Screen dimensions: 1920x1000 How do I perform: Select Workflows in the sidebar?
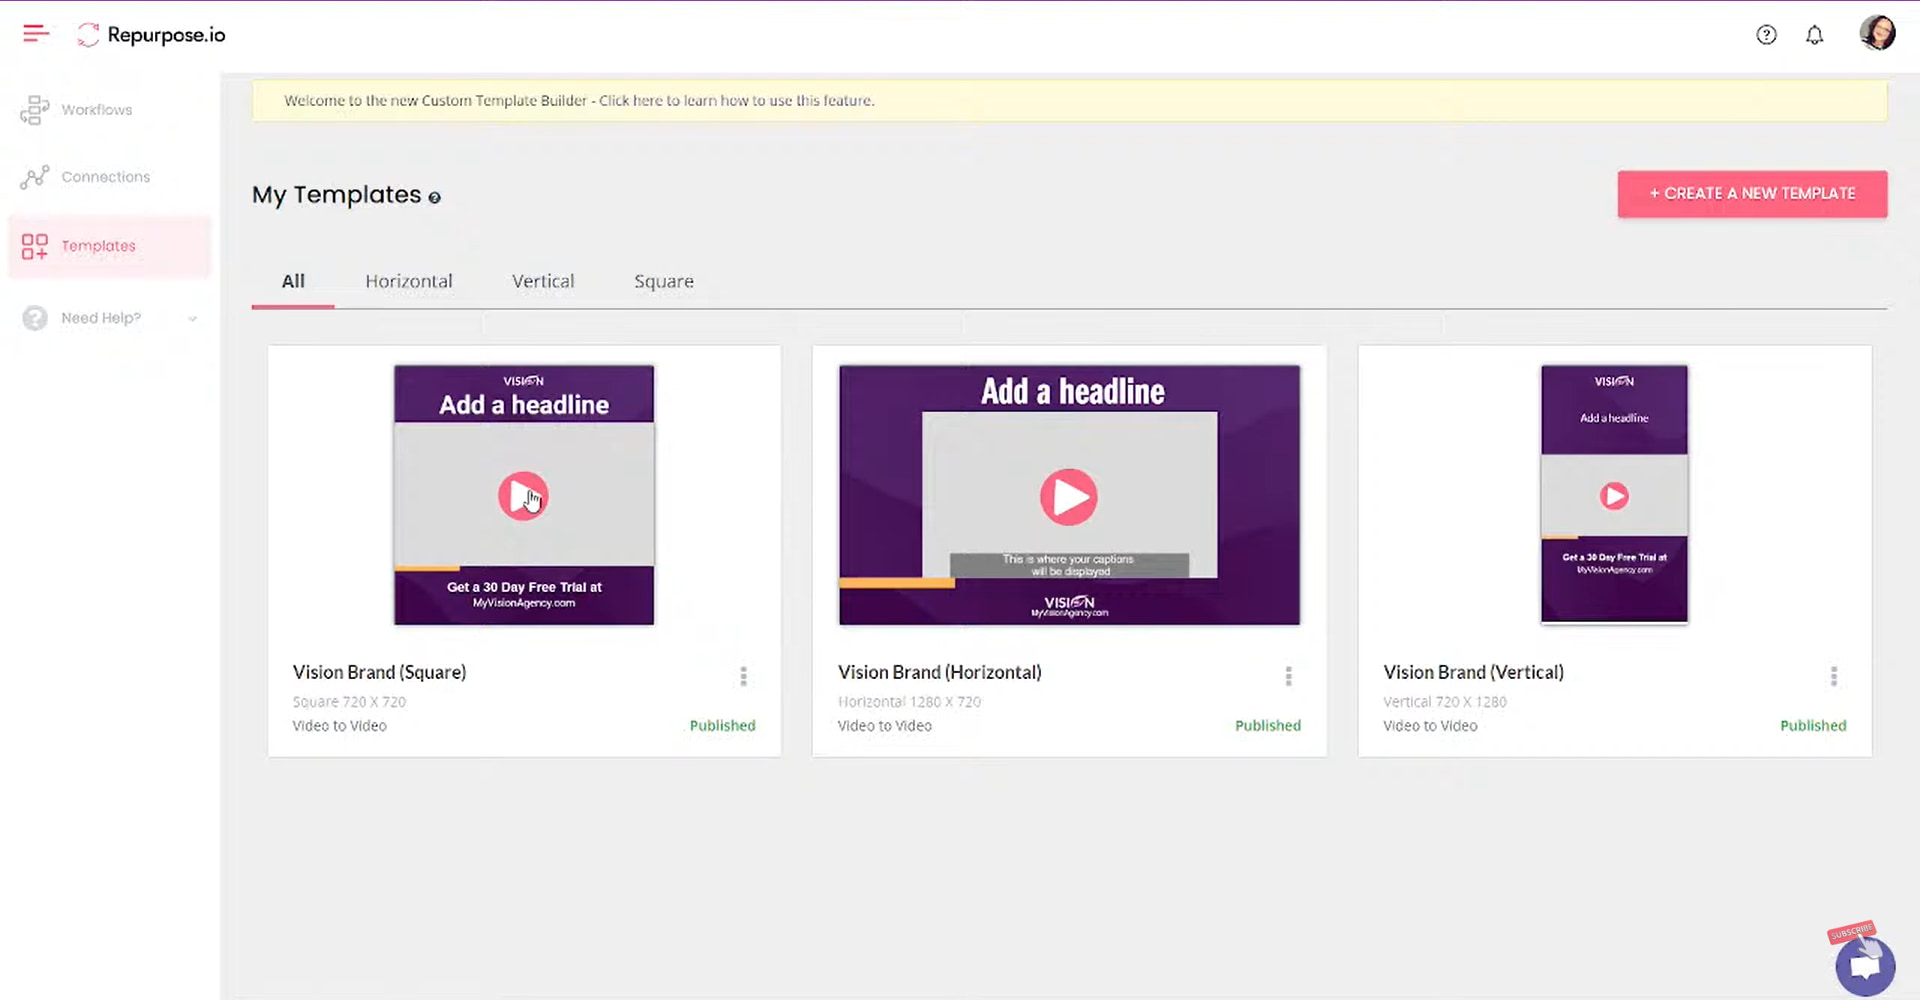pos(95,110)
